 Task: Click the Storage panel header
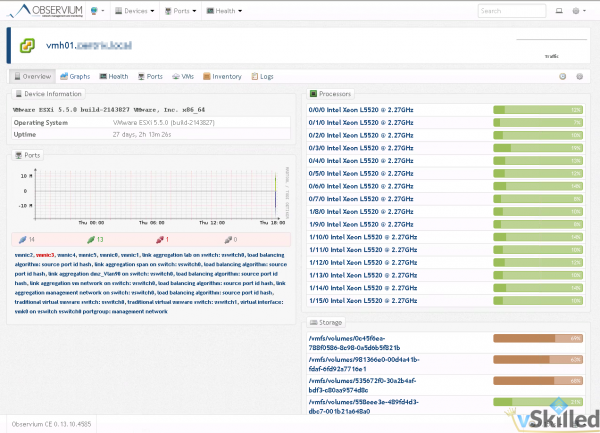(x=326, y=322)
